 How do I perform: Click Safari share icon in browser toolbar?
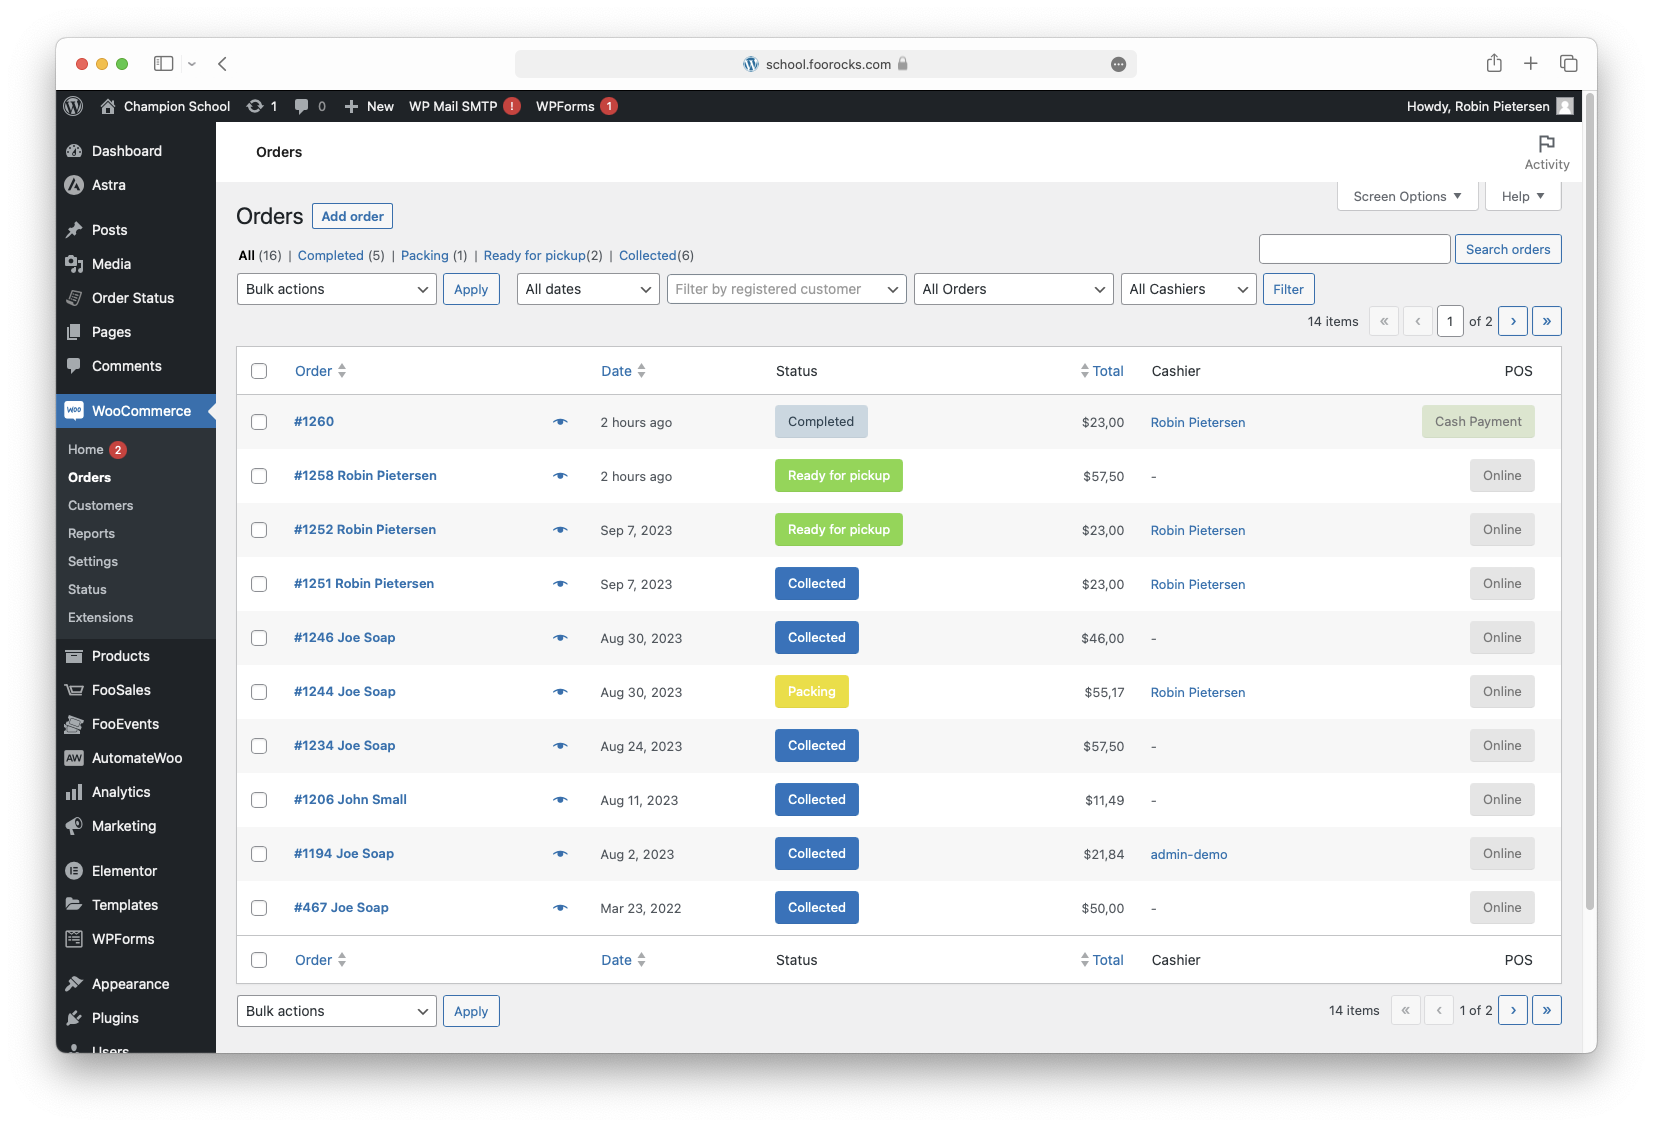[x=1494, y=63]
